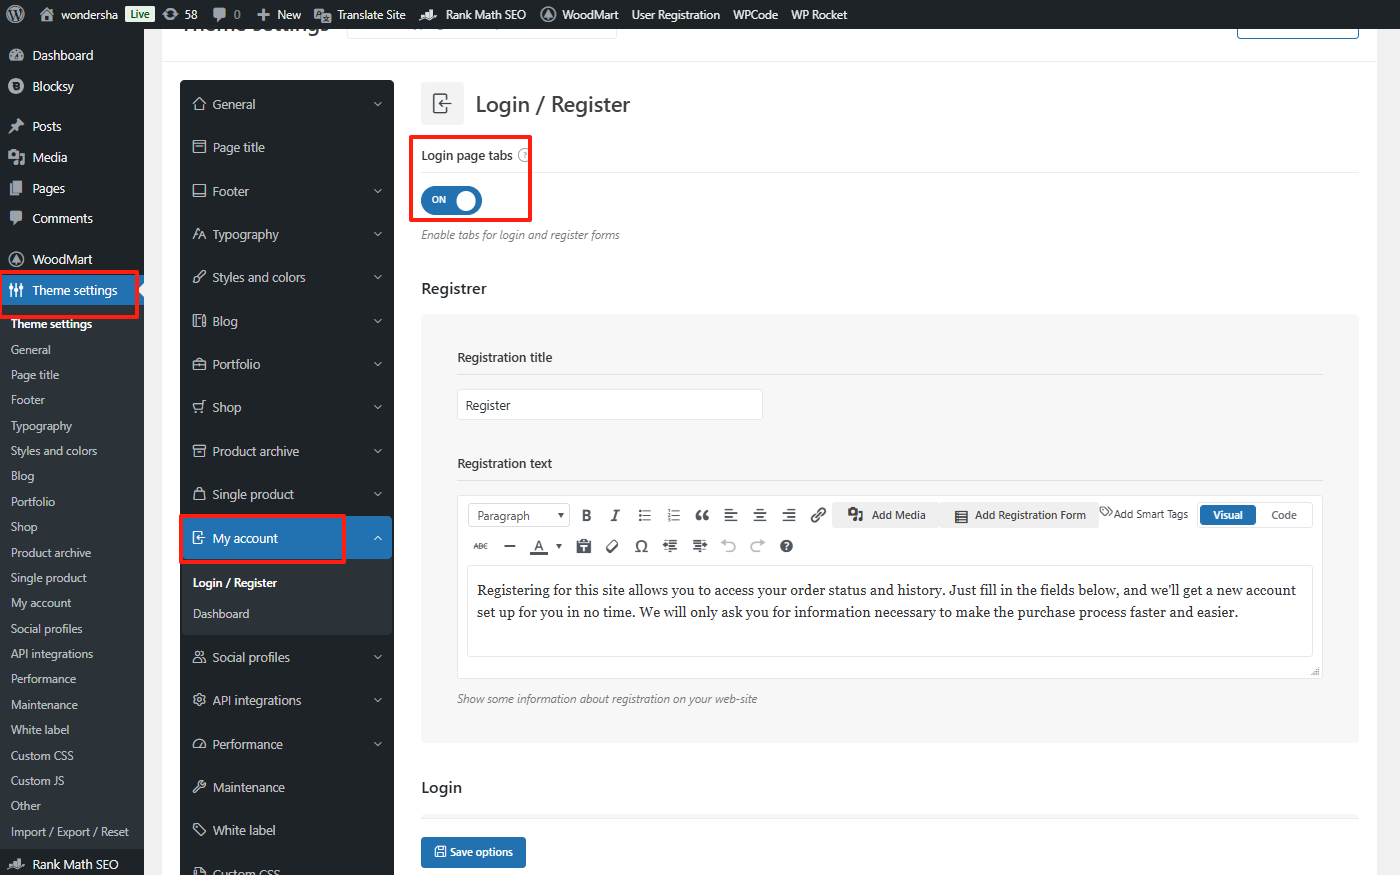This screenshot has width=1400, height=875.
Task: Open the Paragraph style dropdown
Action: [x=518, y=514]
